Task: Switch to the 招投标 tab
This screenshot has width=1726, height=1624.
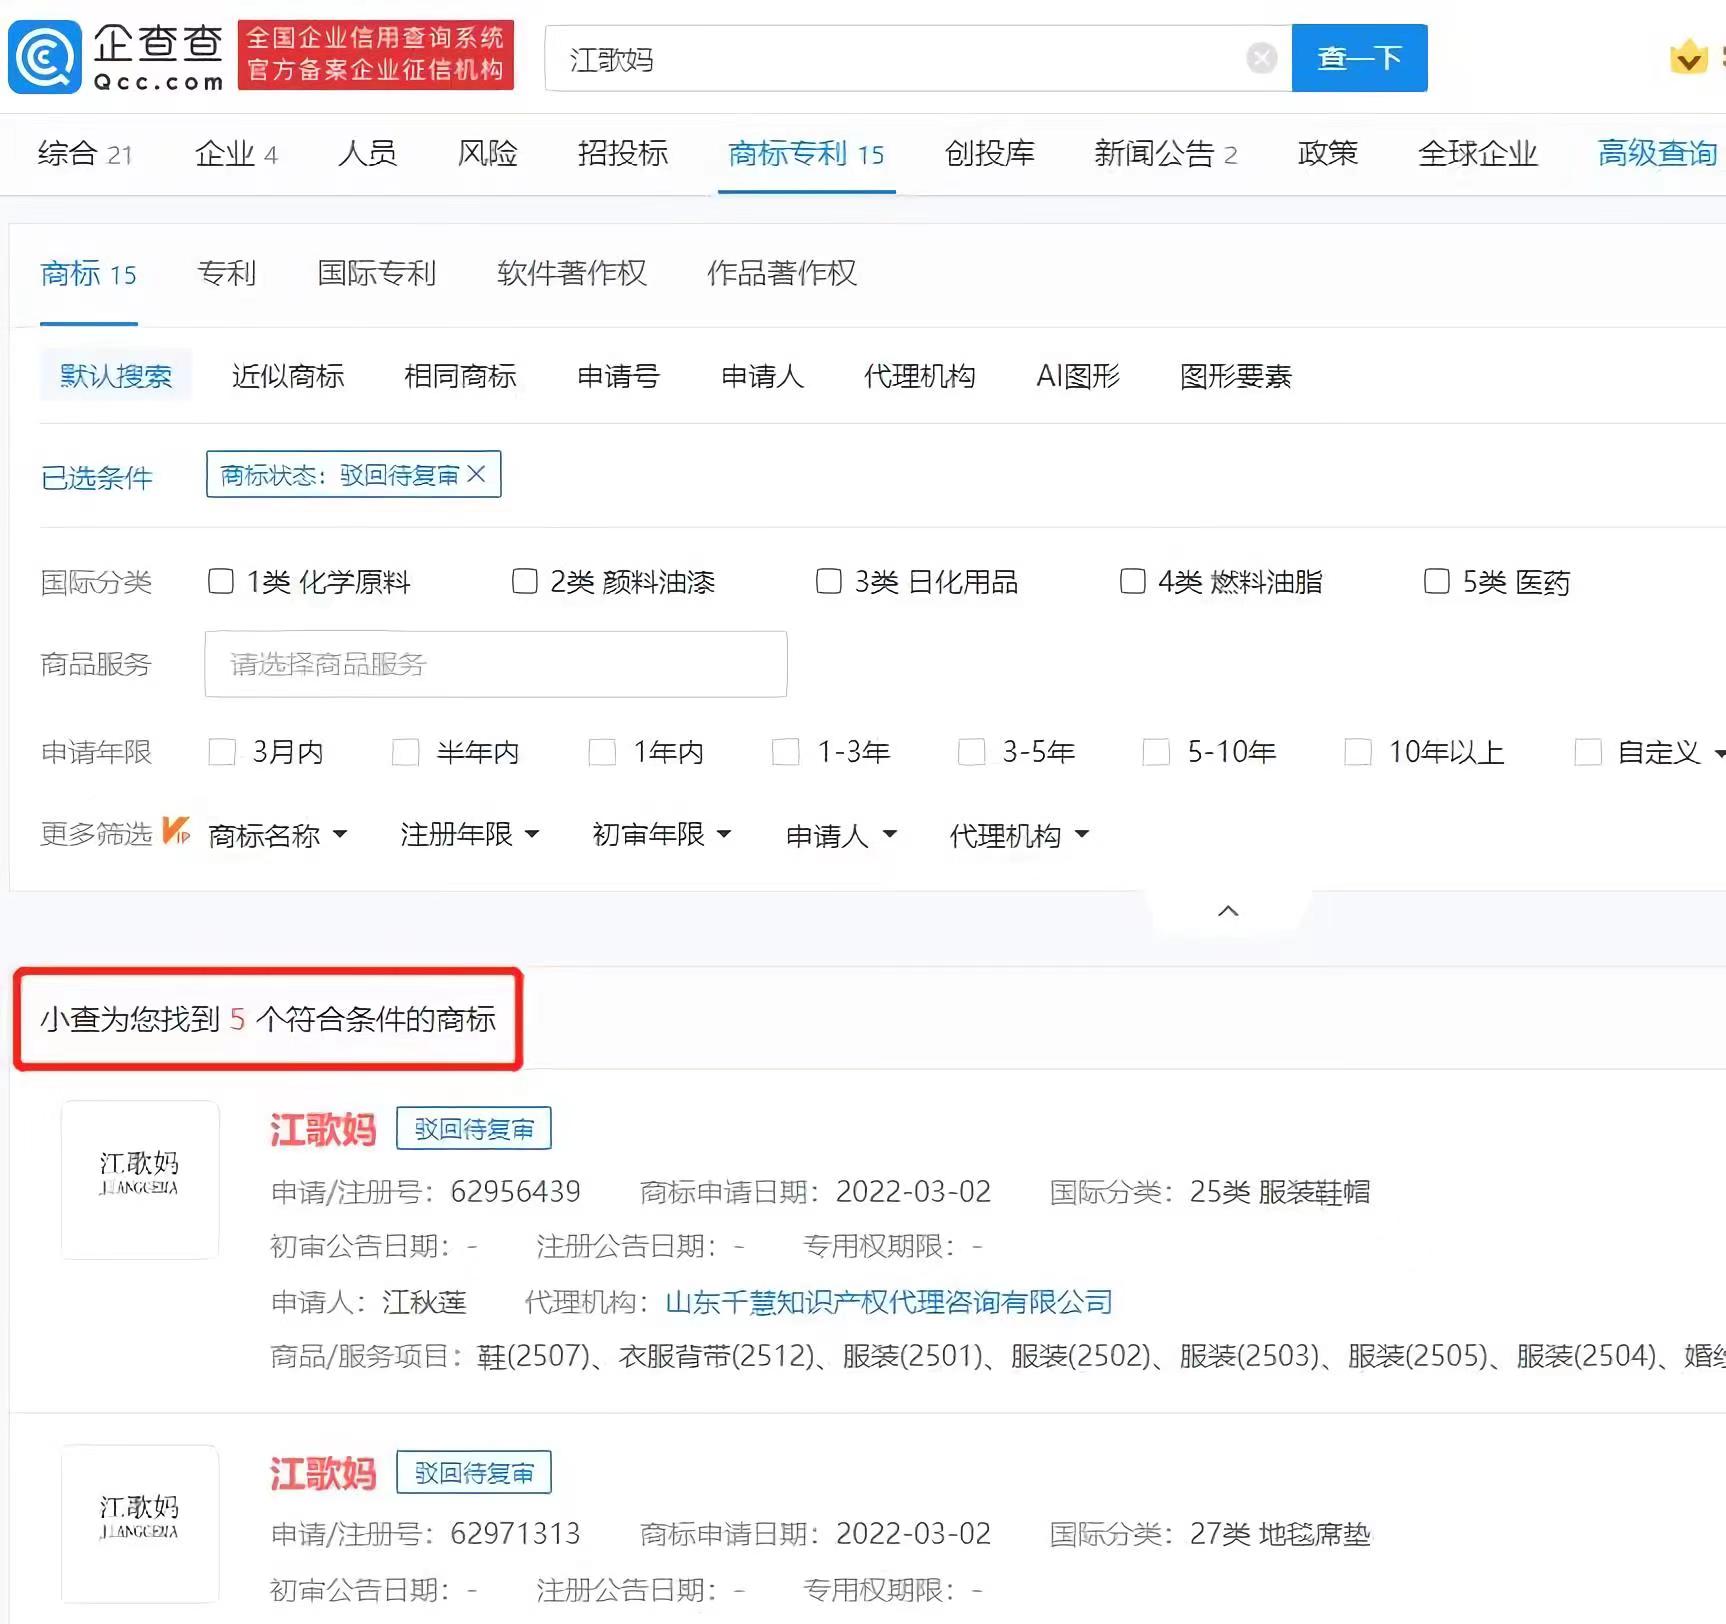Action: (x=623, y=153)
